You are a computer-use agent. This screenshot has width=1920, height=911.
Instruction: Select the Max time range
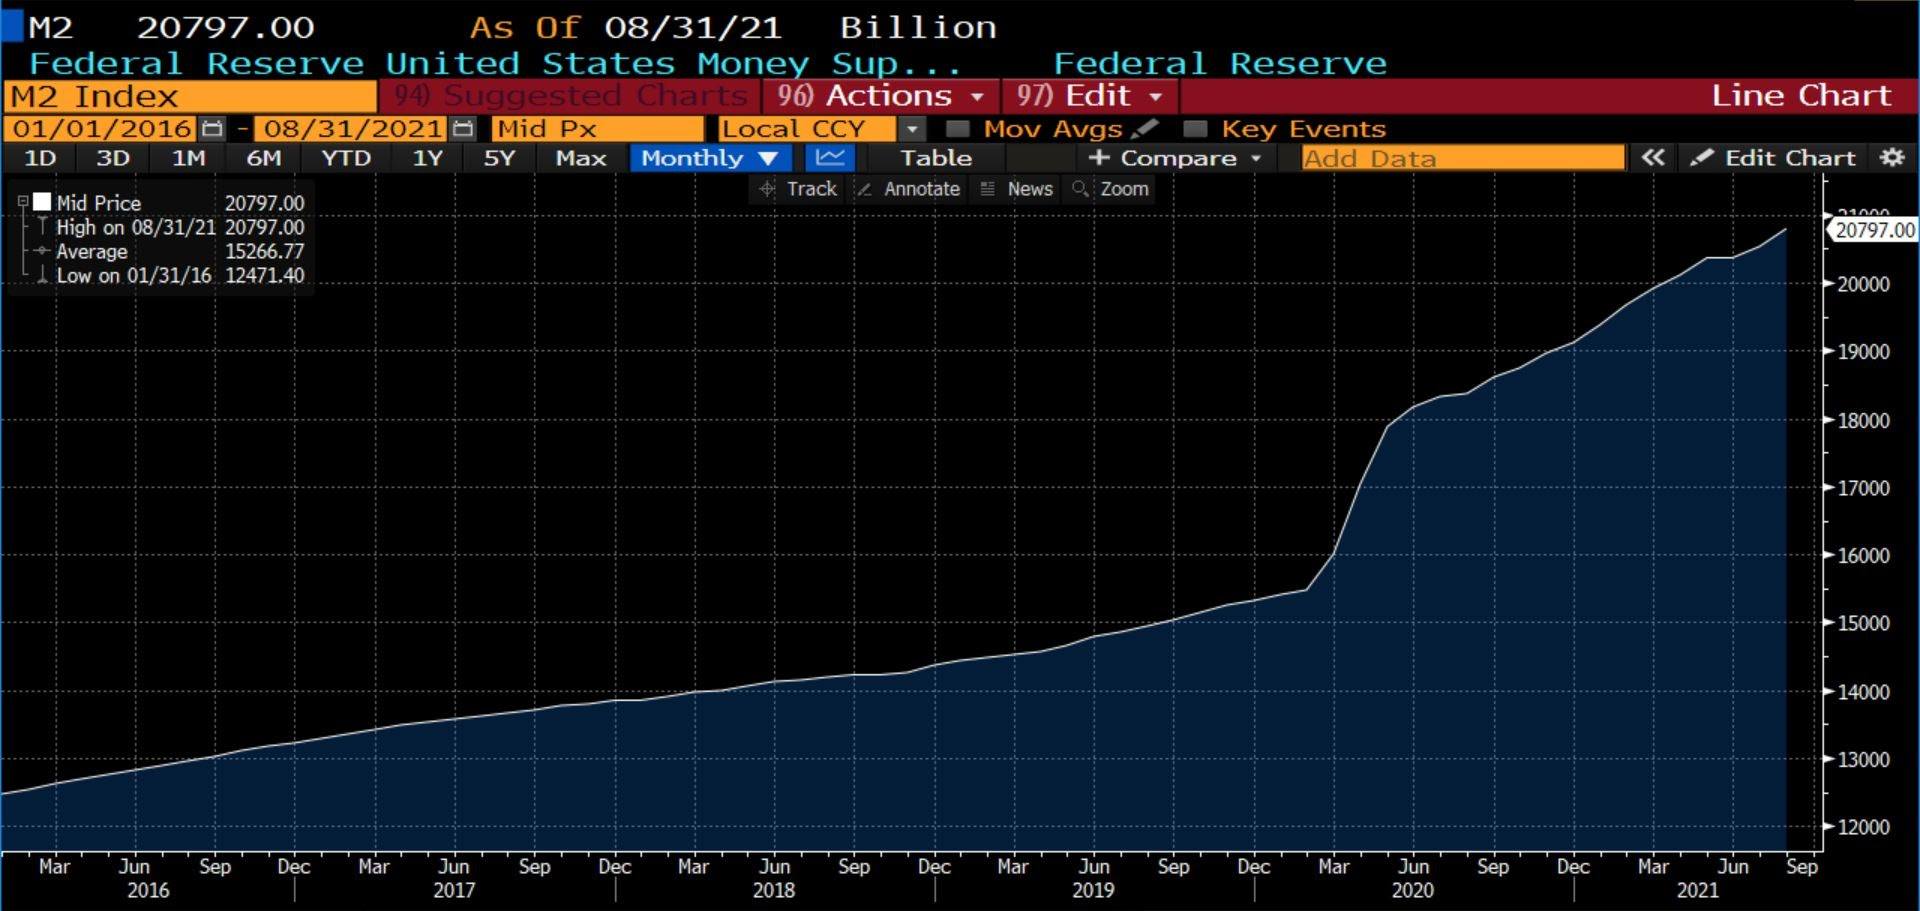pyautogui.click(x=578, y=157)
